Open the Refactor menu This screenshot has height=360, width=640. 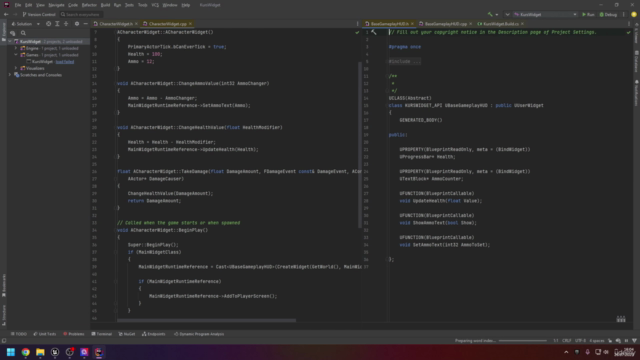[x=89, y=5]
